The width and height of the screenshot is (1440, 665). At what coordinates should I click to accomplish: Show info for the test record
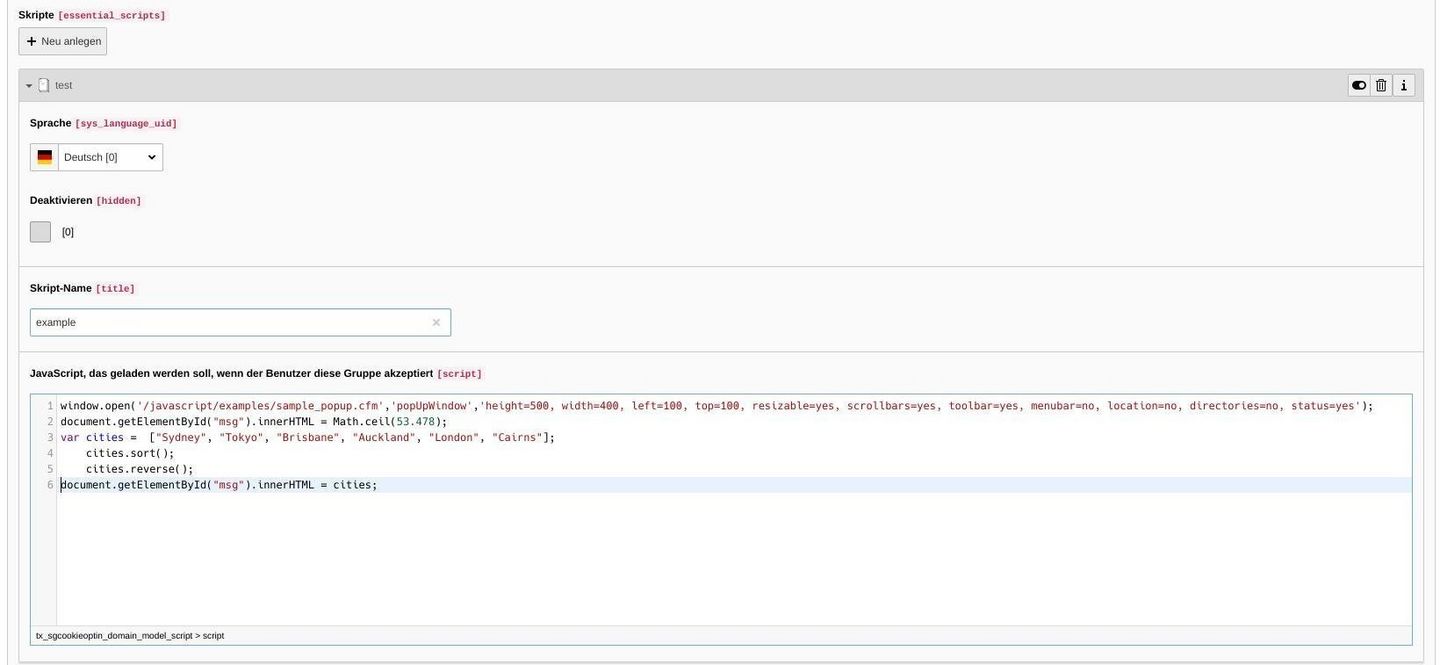pos(1404,85)
